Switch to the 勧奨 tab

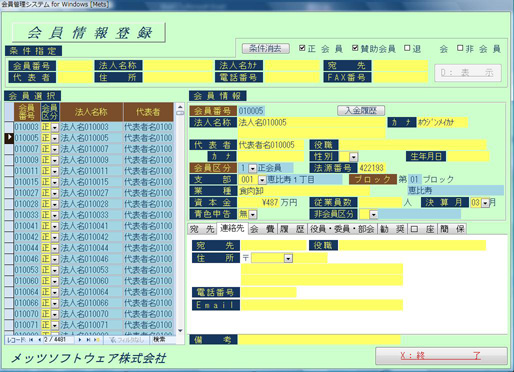coord(392,229)
